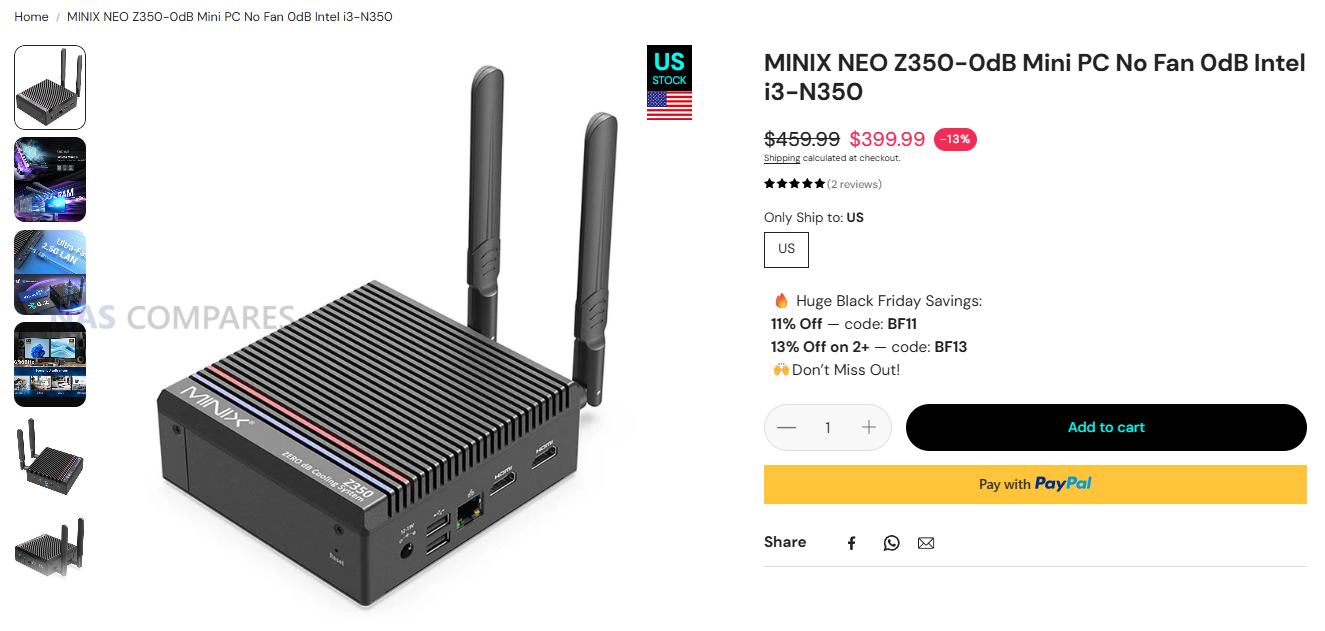The width and height of the screenshot is (1325, 631).
Task: View the 2.5G LAN thumbnail
Action: click(x=50, y=272)
